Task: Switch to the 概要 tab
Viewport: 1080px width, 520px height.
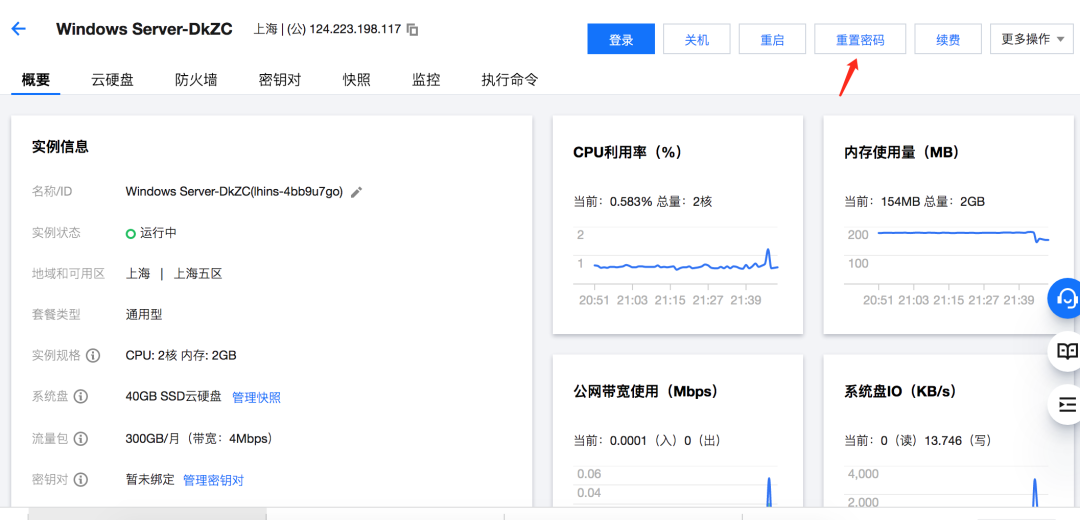Action: (36, 80)
